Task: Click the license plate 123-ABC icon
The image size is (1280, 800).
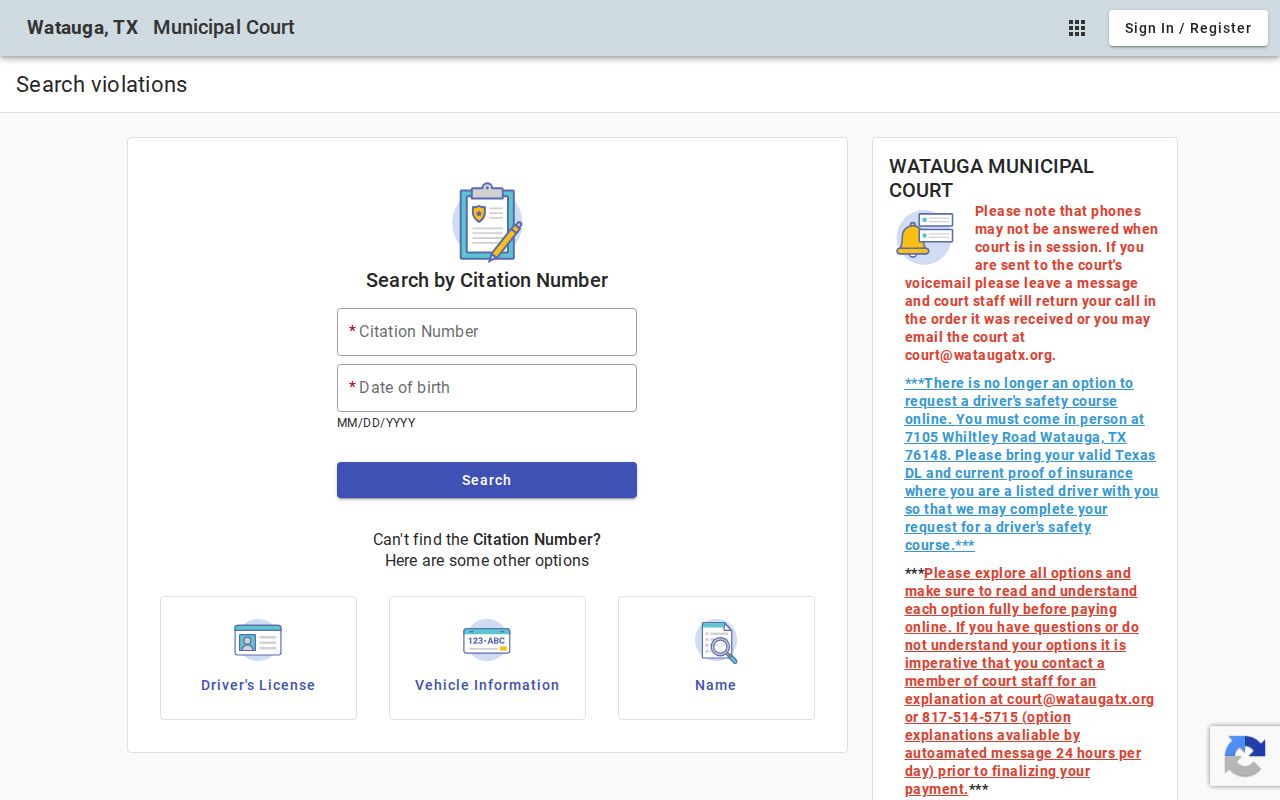Action: point(487,640)
